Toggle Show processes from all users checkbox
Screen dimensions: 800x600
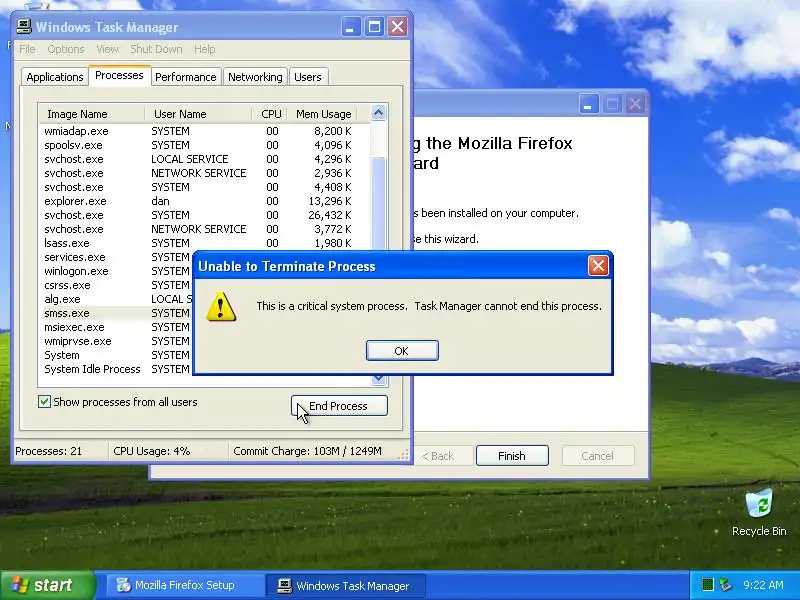[x=44, y=402]
